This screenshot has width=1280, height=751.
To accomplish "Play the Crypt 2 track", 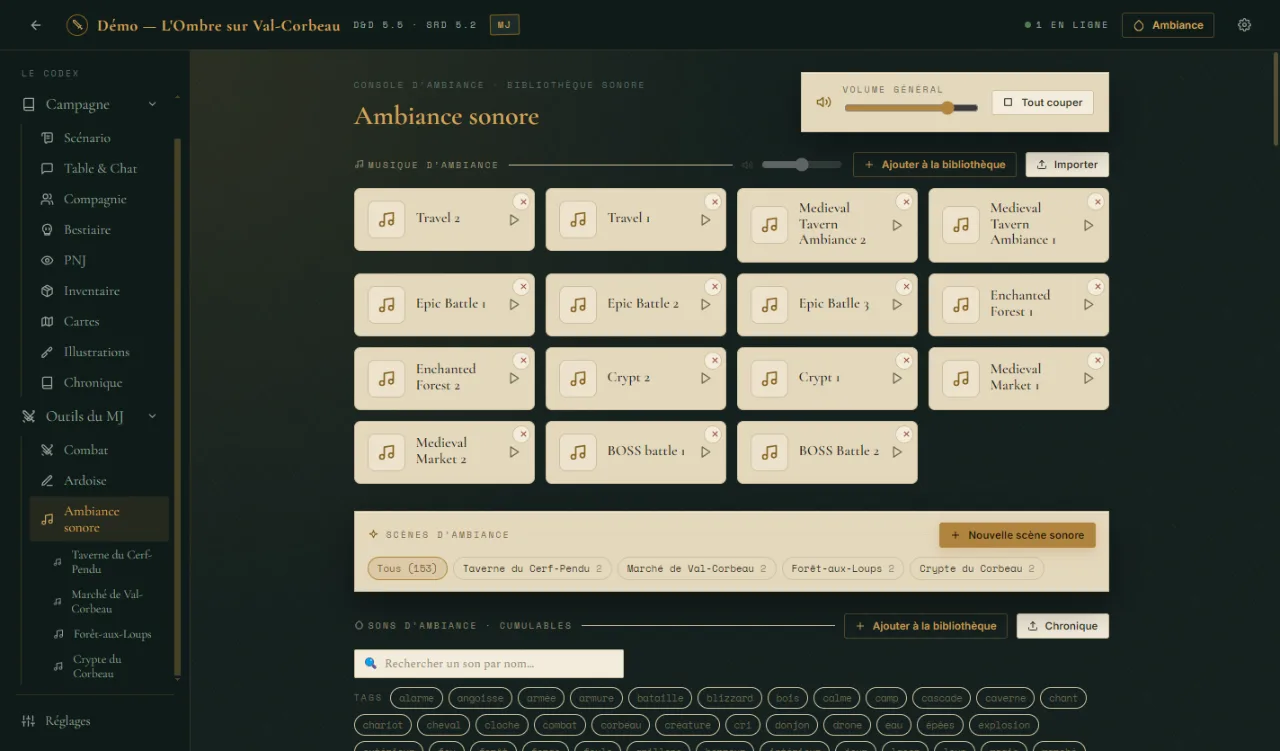I will coord(705,379).
